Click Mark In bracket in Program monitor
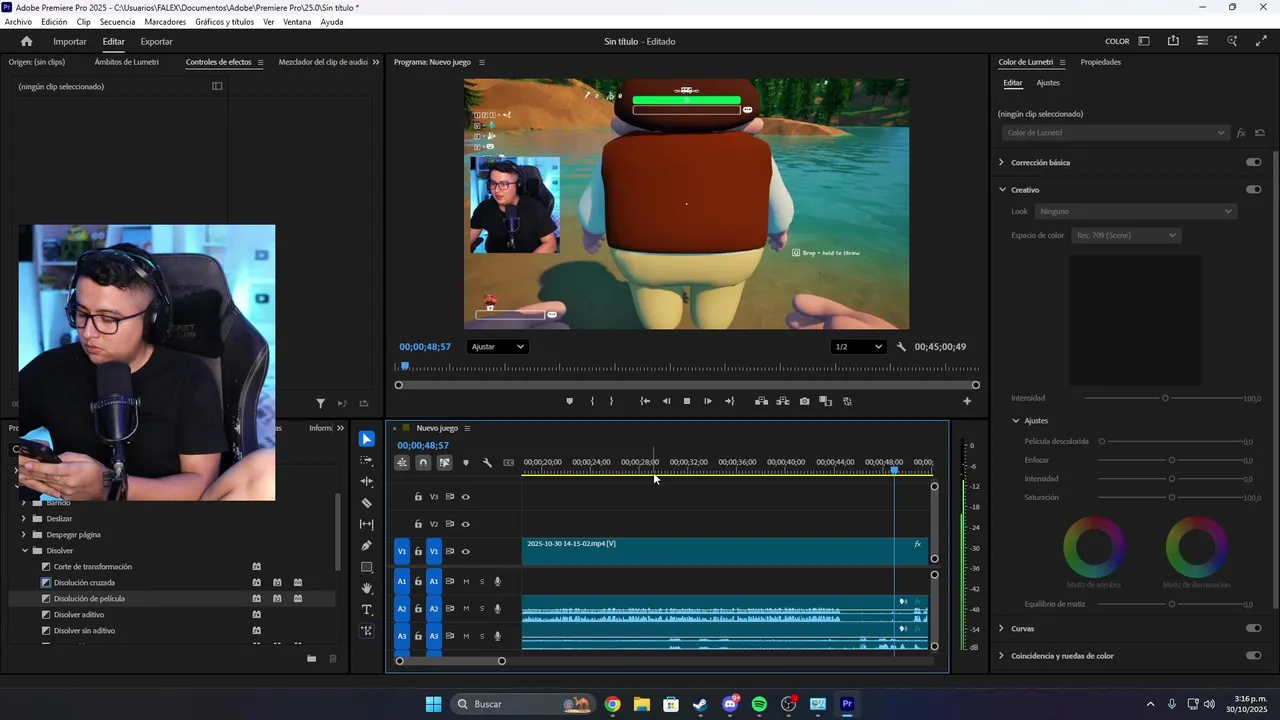Screen dimensions: 1280x720 coord(592,401)
